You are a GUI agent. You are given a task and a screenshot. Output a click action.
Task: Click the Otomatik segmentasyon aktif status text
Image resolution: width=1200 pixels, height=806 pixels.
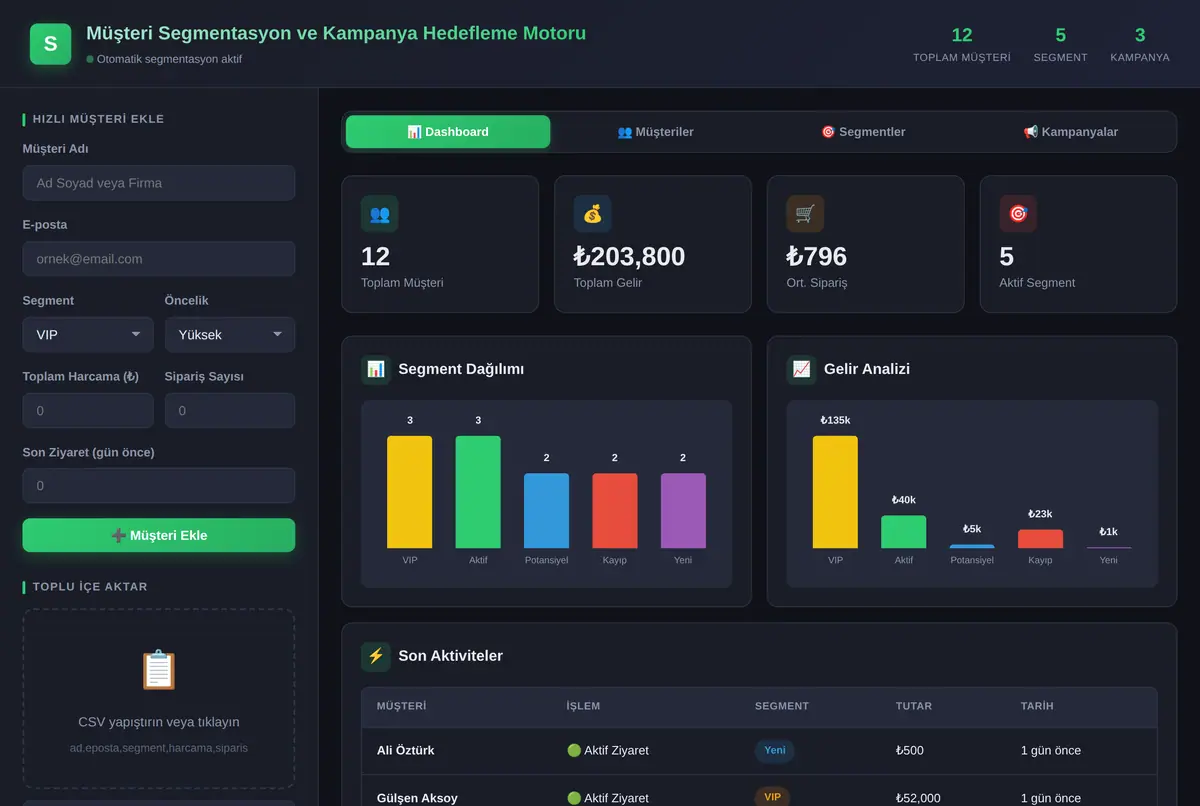coord(169,59)
